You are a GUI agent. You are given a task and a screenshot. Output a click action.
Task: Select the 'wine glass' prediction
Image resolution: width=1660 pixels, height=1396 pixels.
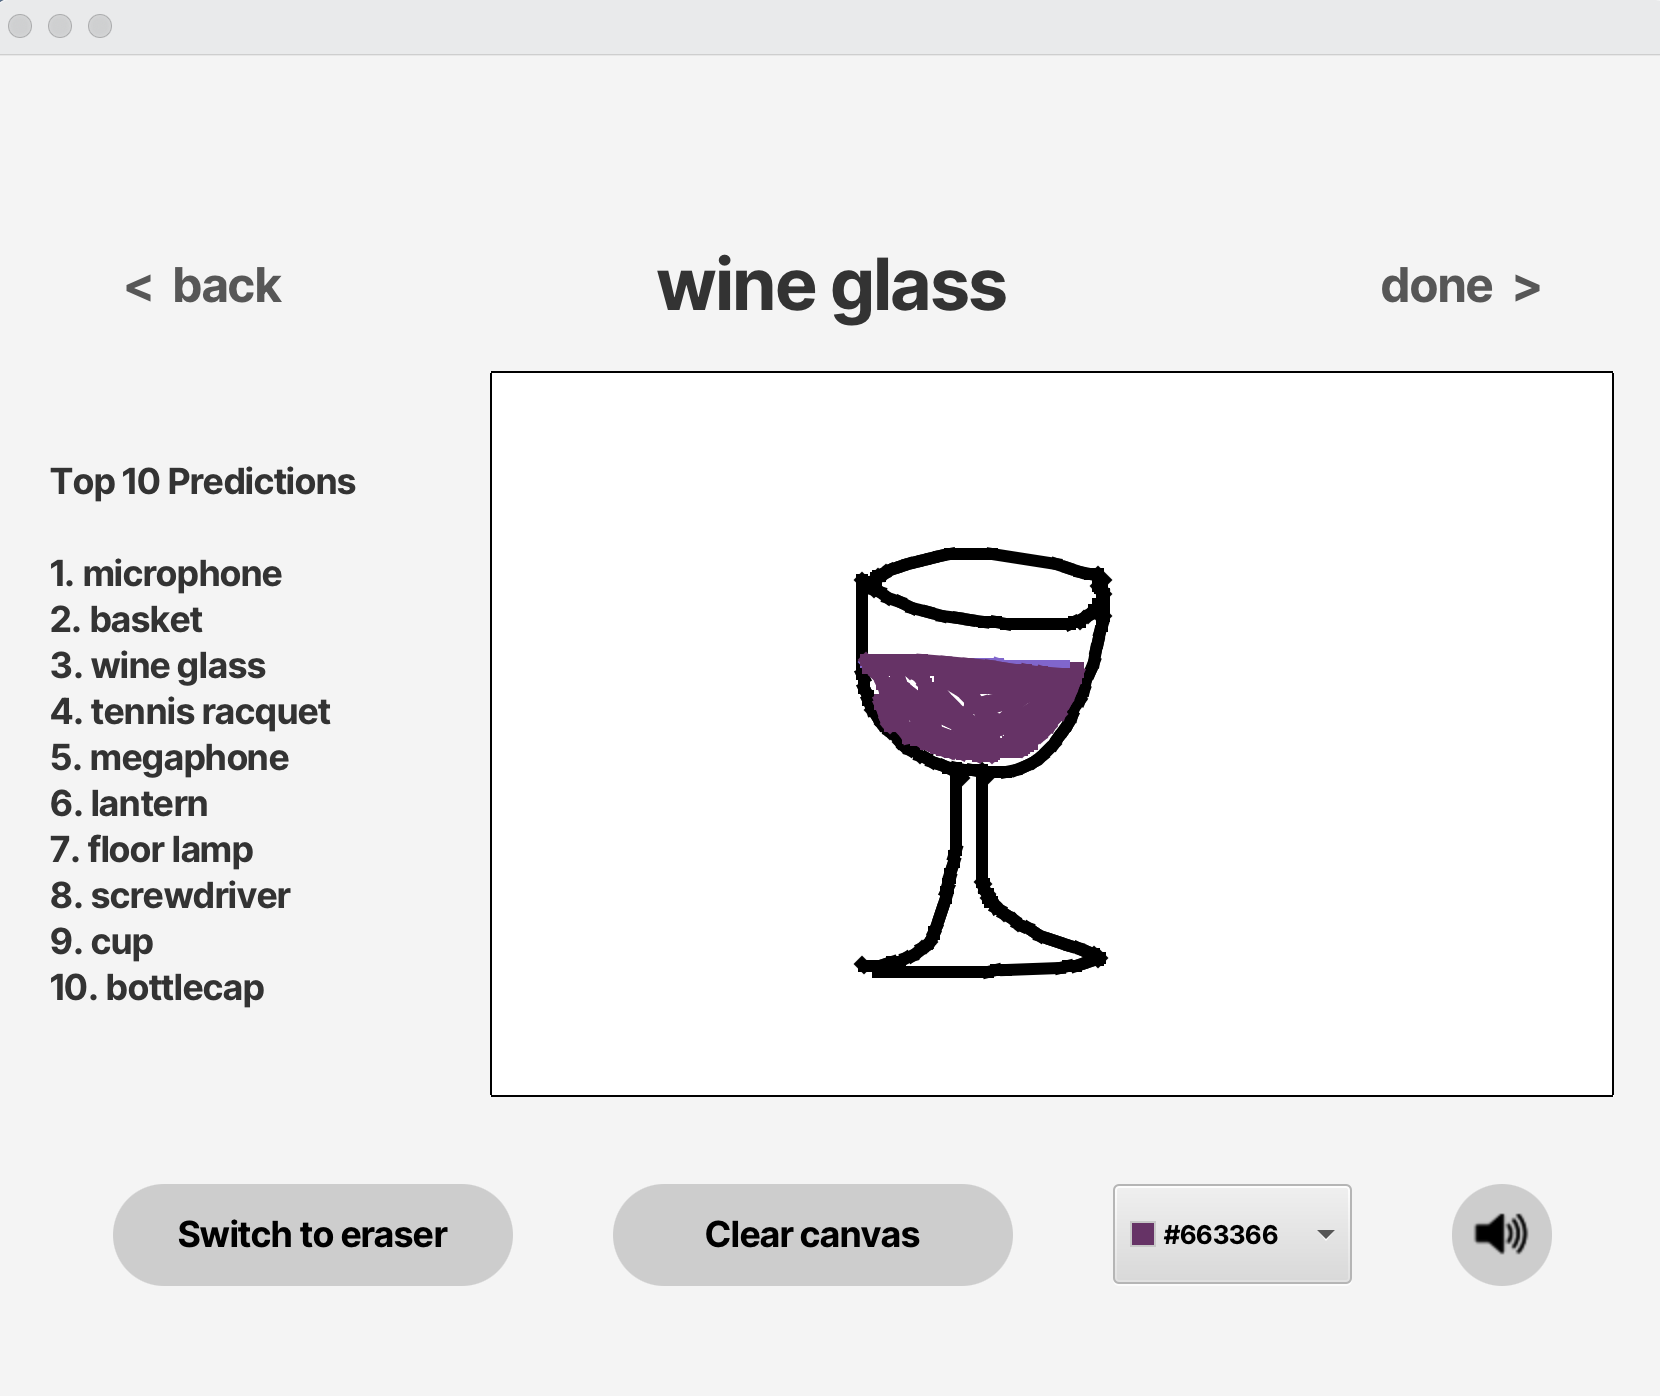point(157,665)
